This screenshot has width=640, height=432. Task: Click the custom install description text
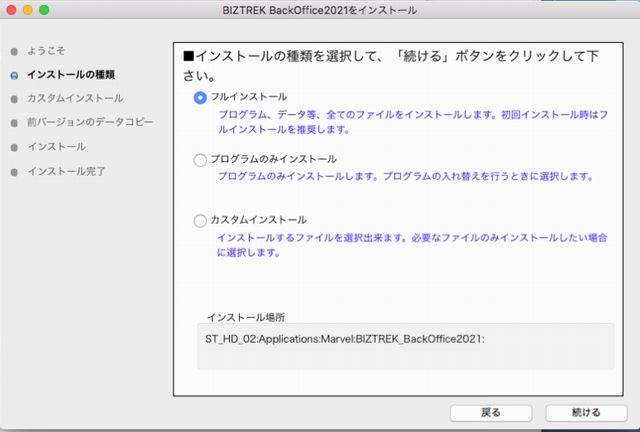click(x=412, y=245)
